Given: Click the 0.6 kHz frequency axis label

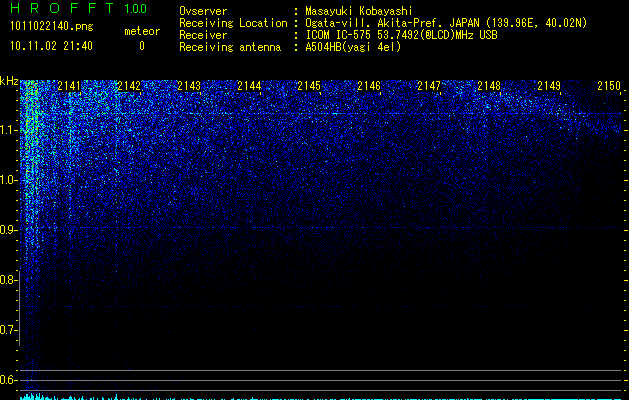Looking at the screenshot, I should (8, 380).
